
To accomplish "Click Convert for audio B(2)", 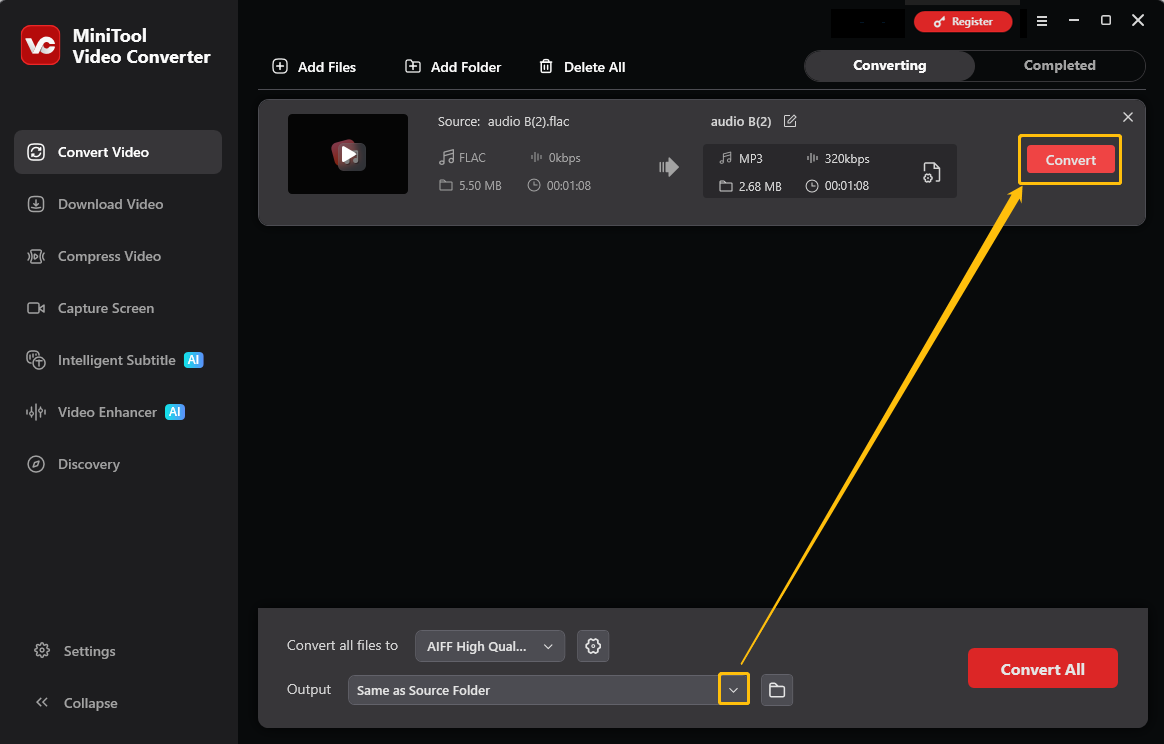I will point(1070,160).
